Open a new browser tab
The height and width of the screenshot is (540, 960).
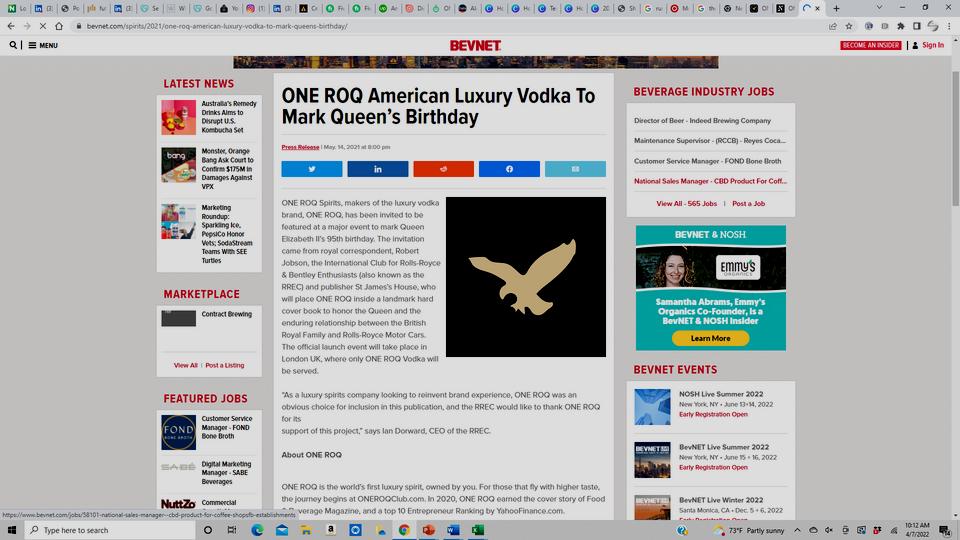836,9
